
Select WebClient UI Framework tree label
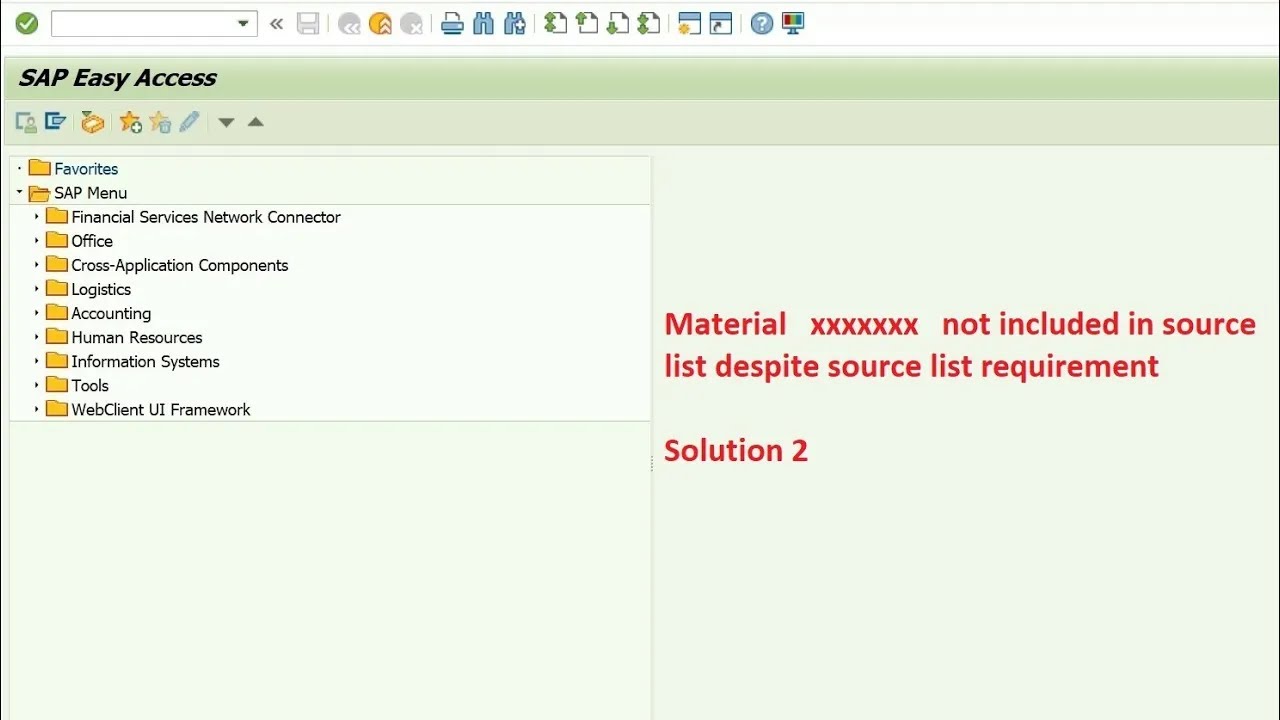click(x=161, y=409)
